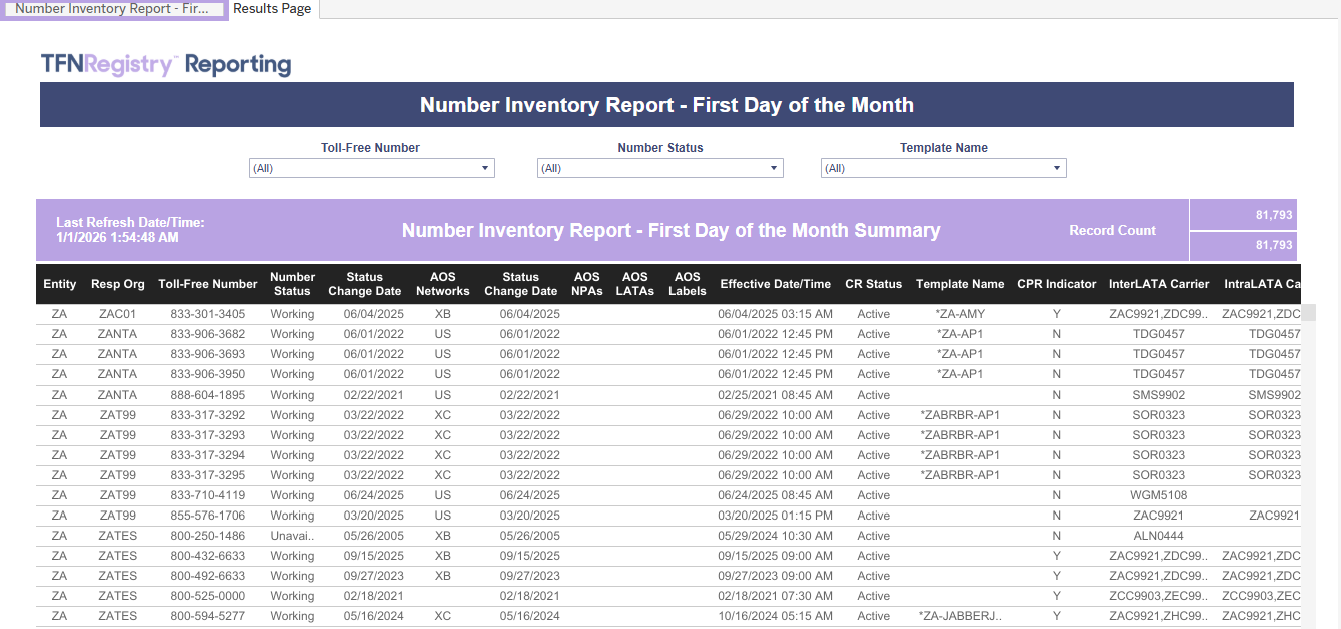Click the Template Name column header
Screen dimensions: 1341x629
click(960, 284)
